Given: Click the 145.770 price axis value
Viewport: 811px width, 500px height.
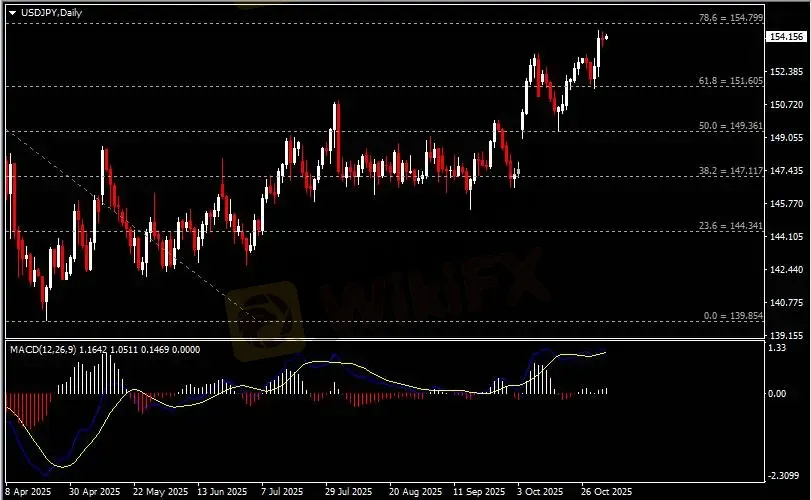Looking at the screenshot, I should point(786,204).
